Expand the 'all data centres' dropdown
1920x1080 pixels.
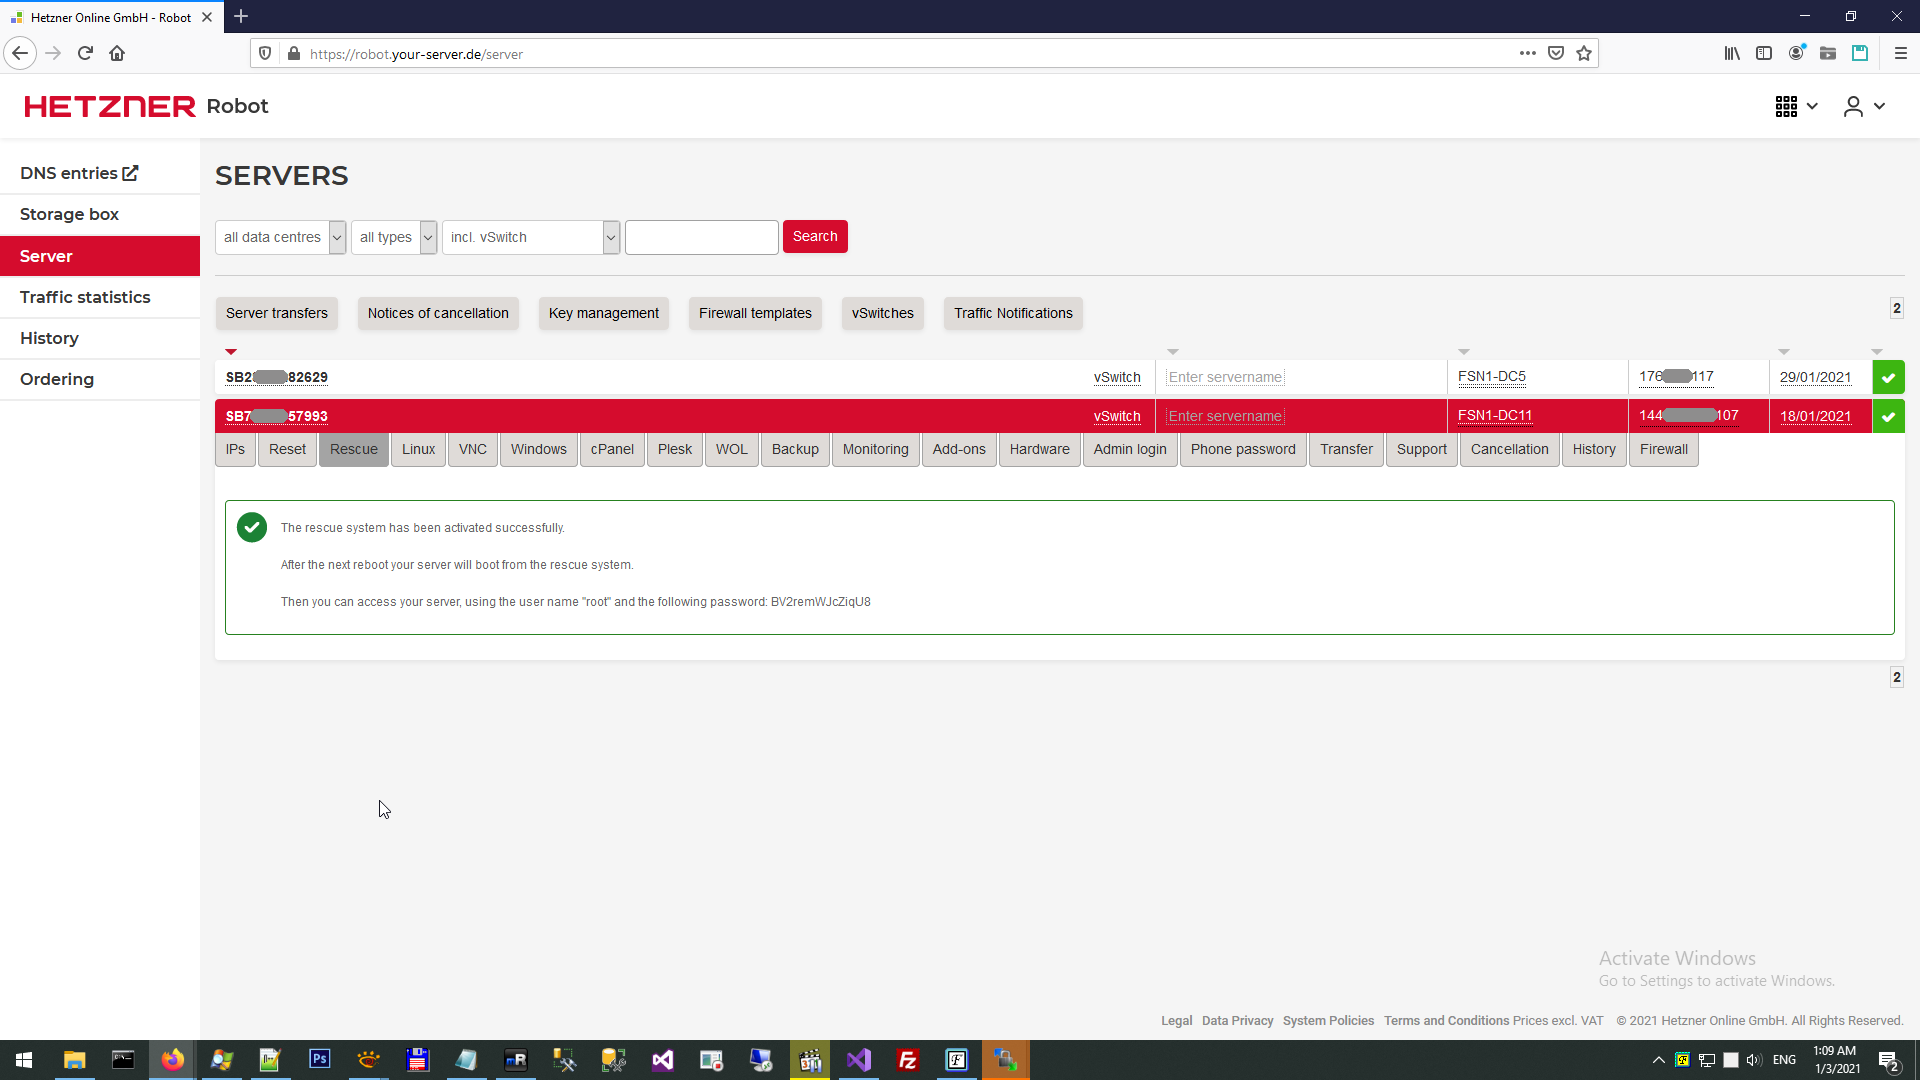pos(281,237)
